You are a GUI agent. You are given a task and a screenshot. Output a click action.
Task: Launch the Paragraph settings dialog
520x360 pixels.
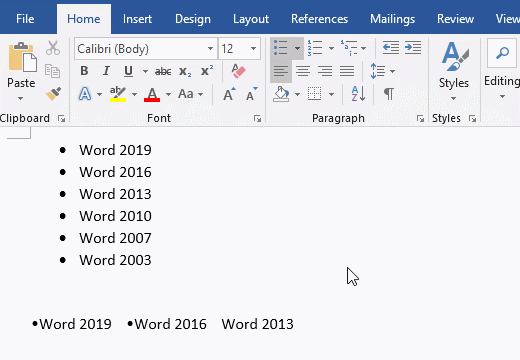pyautogui.click(x=420, y=118)
